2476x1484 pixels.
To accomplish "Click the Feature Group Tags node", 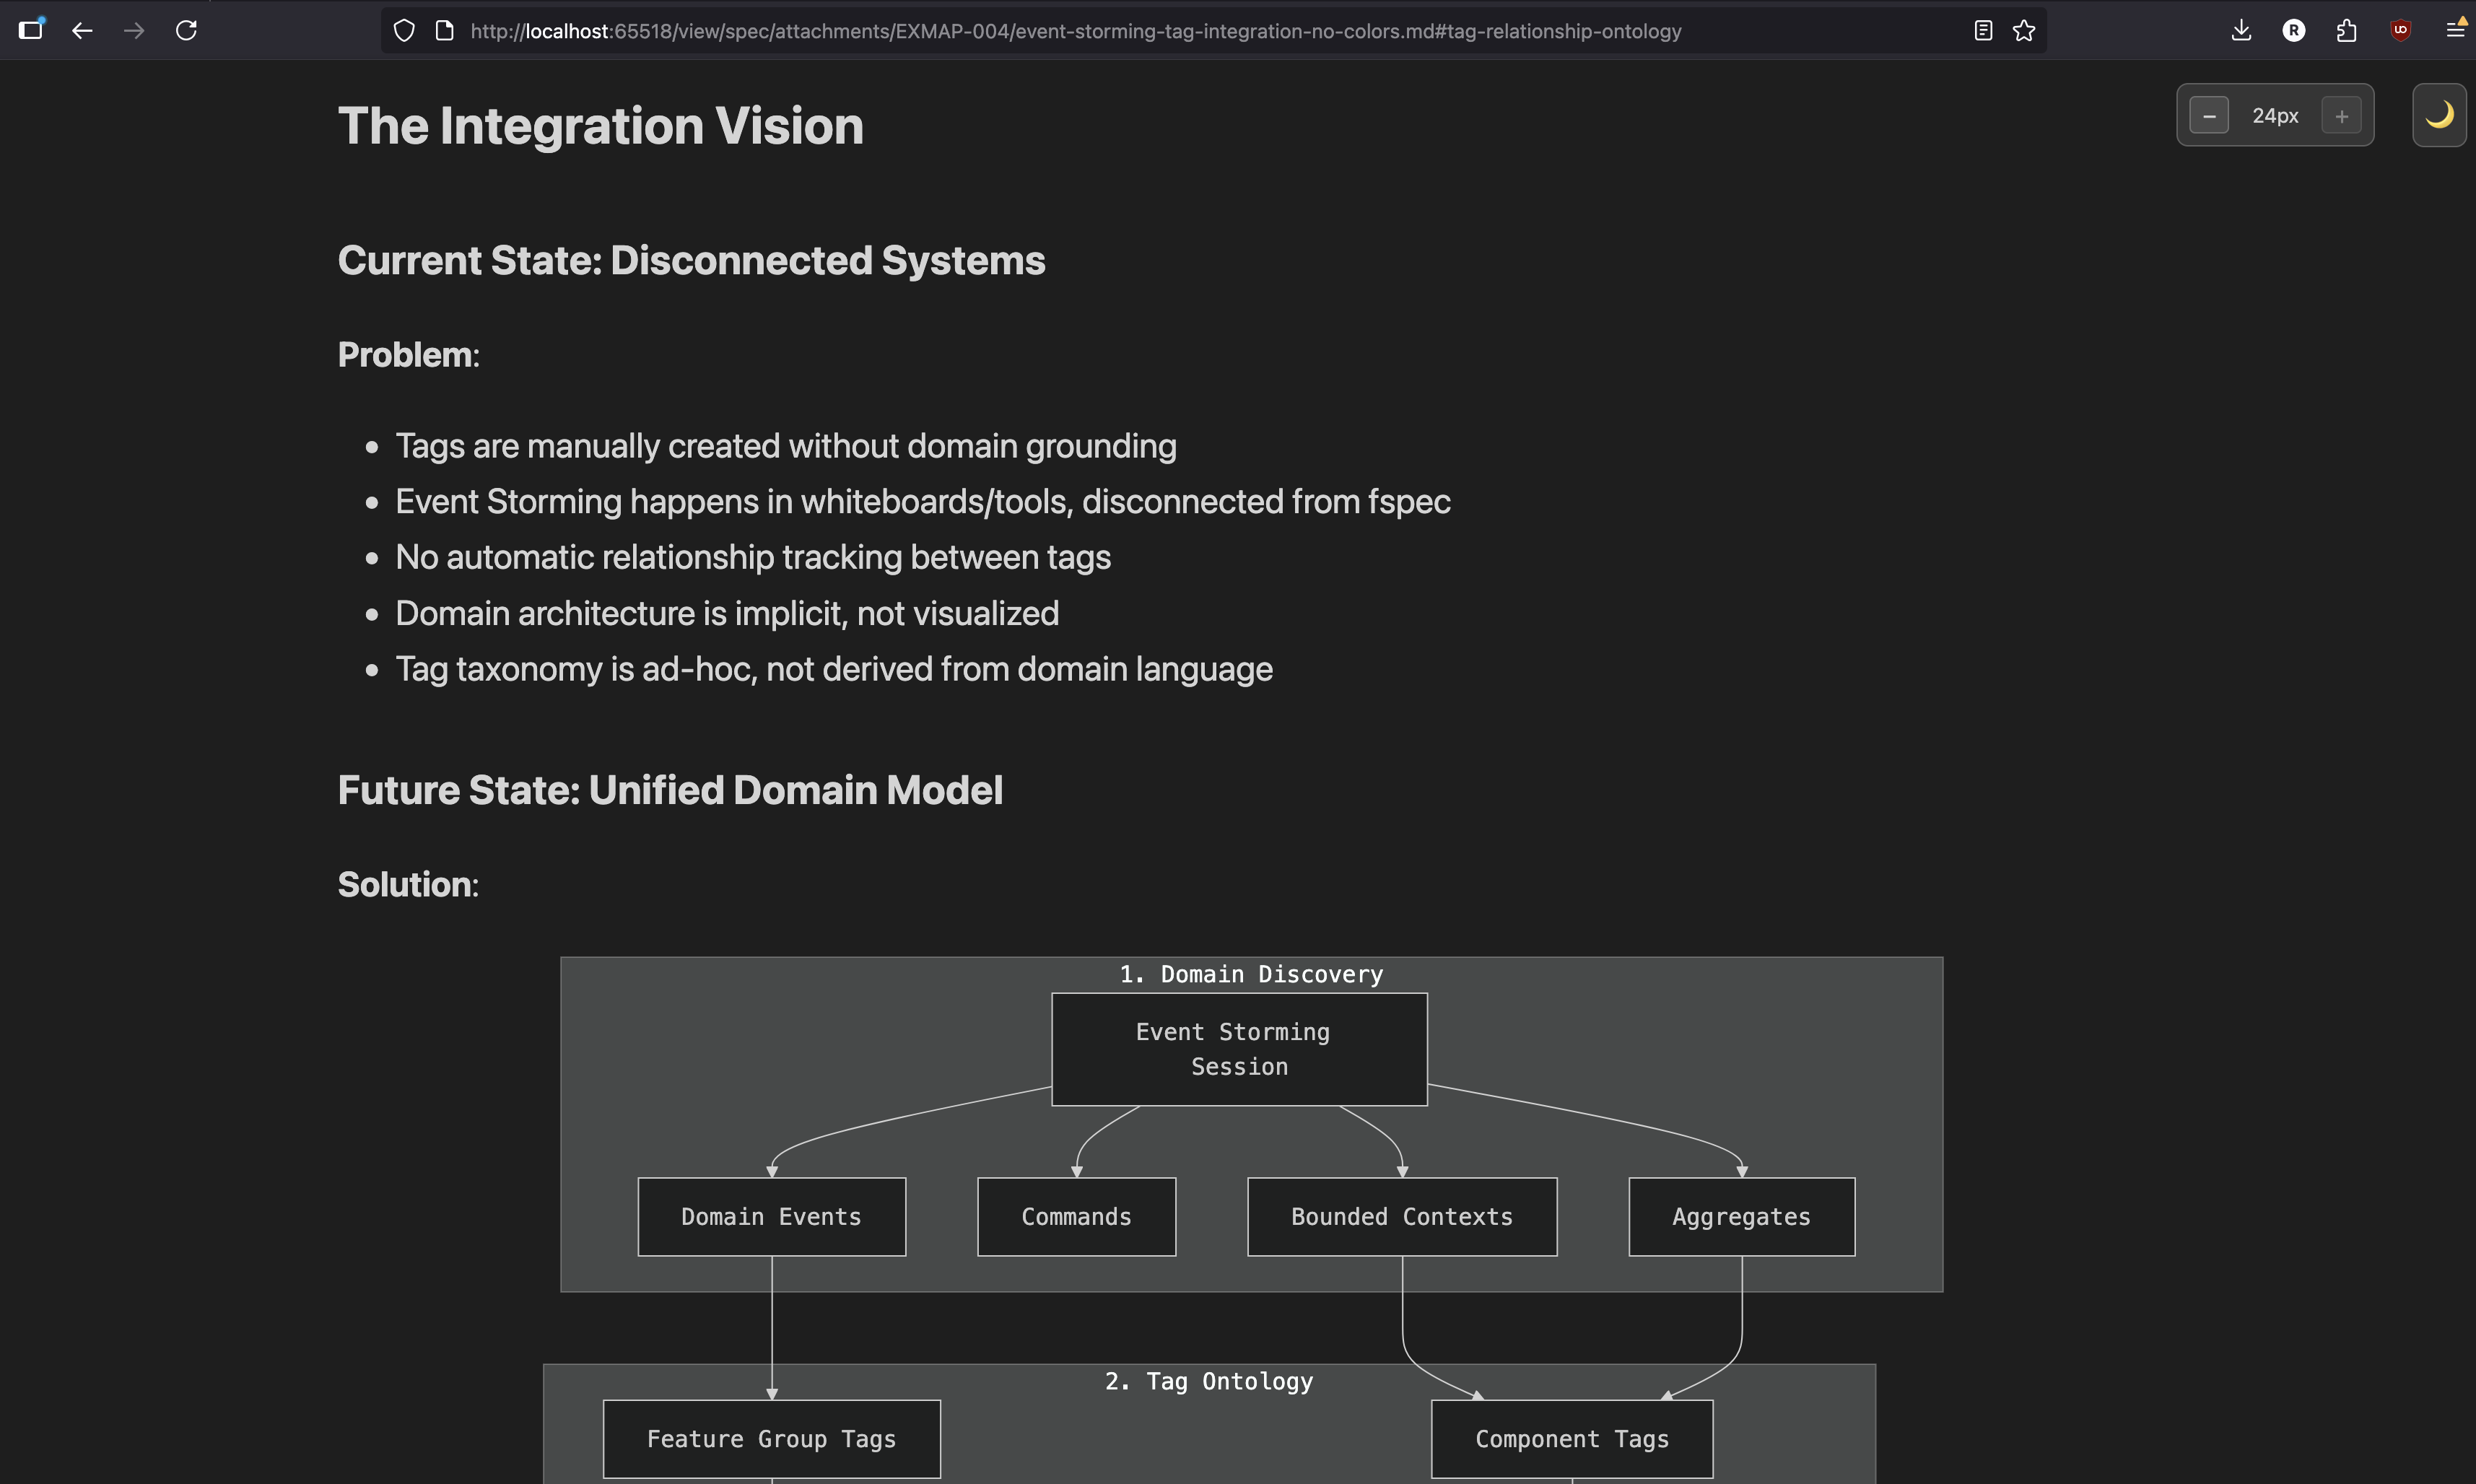I will [771, 1439].
